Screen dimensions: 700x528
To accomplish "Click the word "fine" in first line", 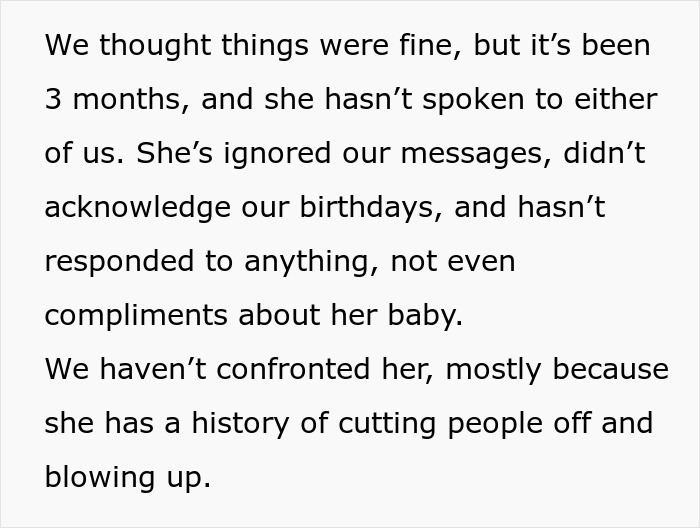I will coord(427,45).
